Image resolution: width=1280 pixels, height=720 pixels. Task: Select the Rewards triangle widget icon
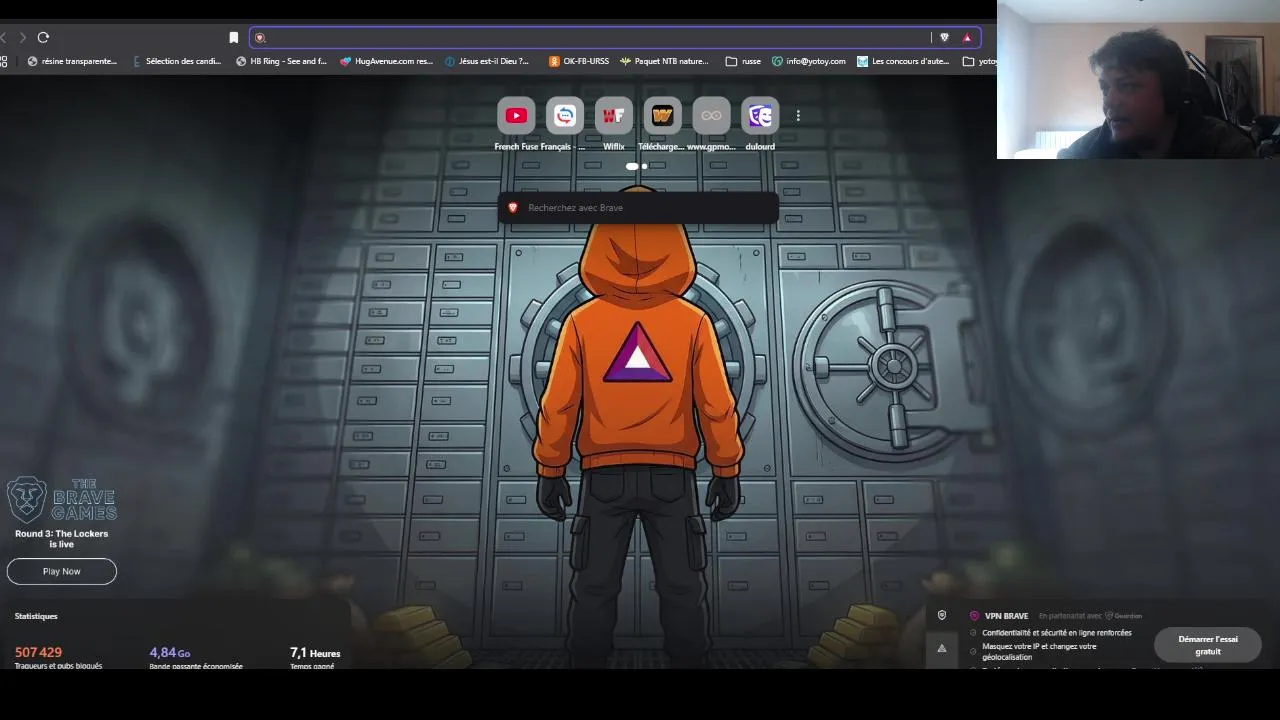tap(942, 649)
